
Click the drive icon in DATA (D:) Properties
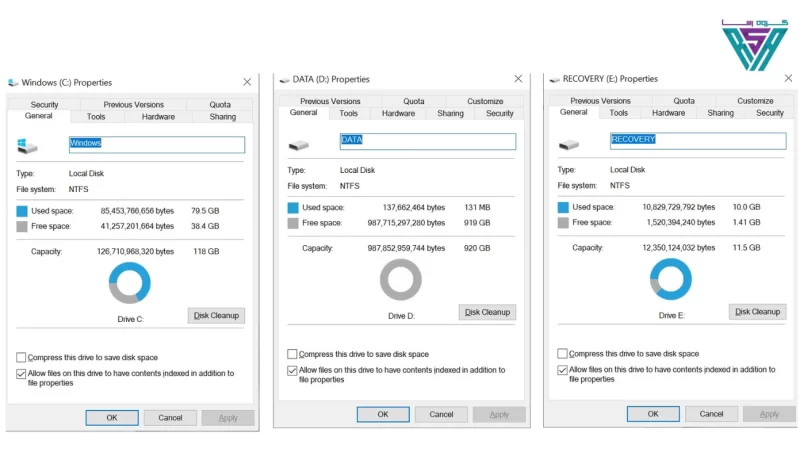[x=299, y=145]
